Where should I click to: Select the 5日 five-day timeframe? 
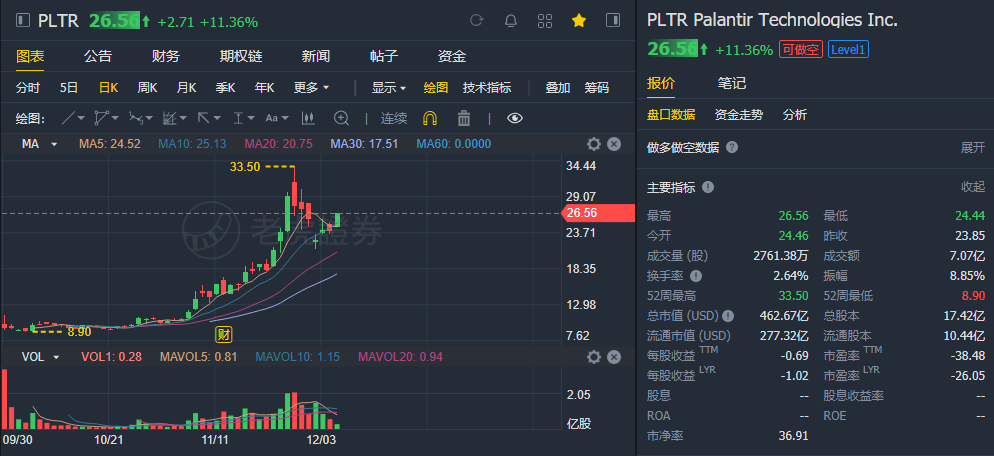tap(69, 88)
